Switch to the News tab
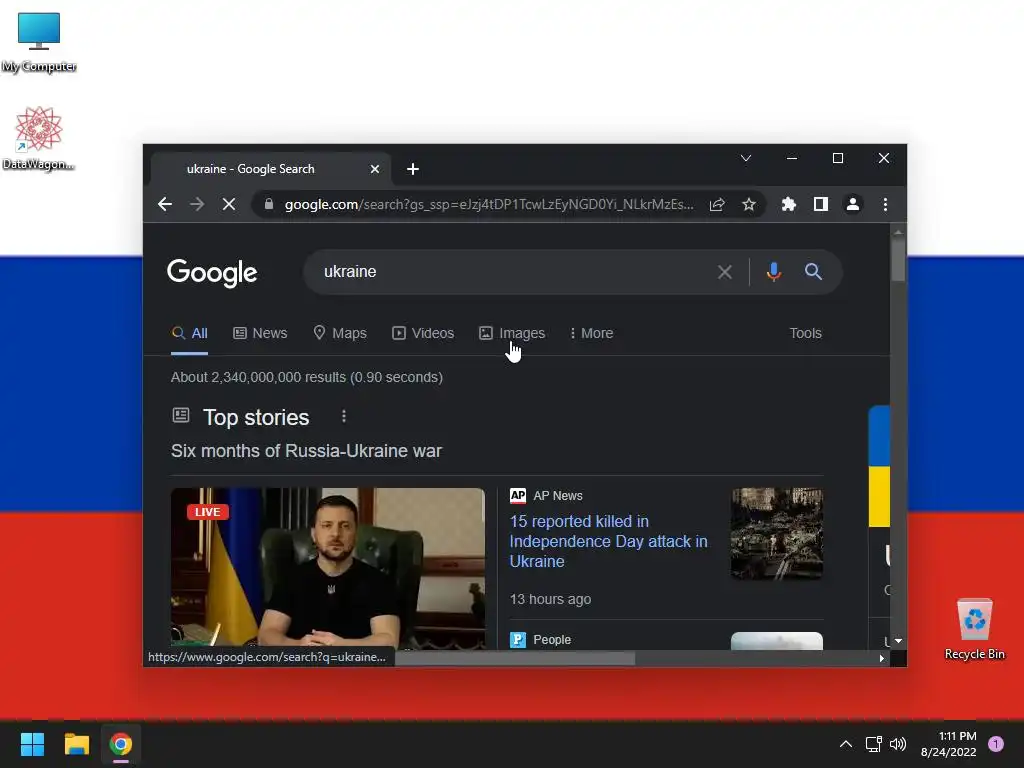Screen dimensions: 1024x768 pos(260,333)
